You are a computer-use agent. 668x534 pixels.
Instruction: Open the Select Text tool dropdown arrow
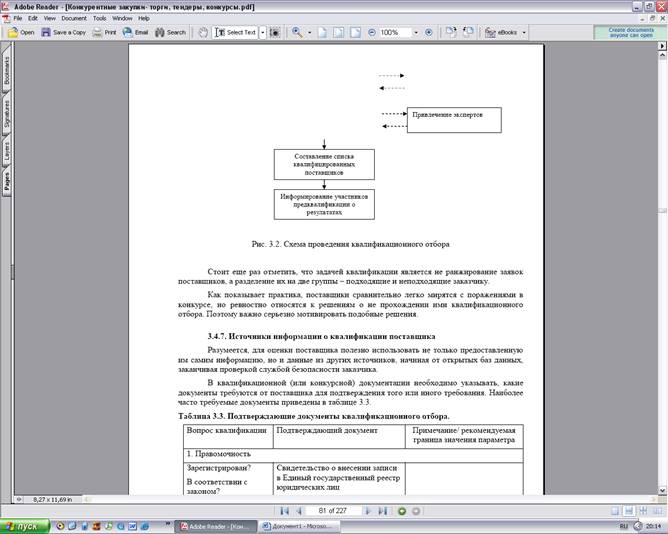(263, 32)
